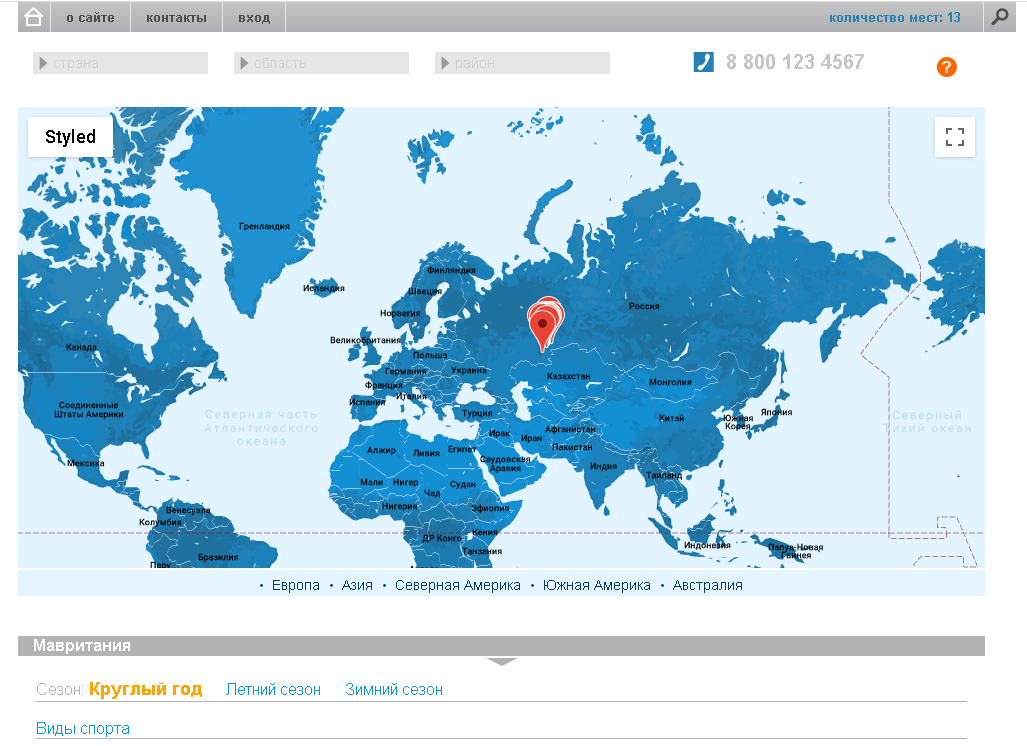Jump to 'Южная Америка' region
This screenshot has height=746, width=1027.
pyautogui.click(x=597, y=585)
